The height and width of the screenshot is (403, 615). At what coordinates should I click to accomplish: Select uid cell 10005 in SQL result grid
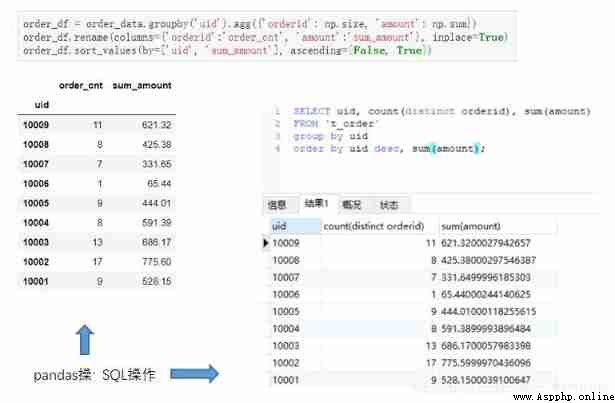click(286, 312)
